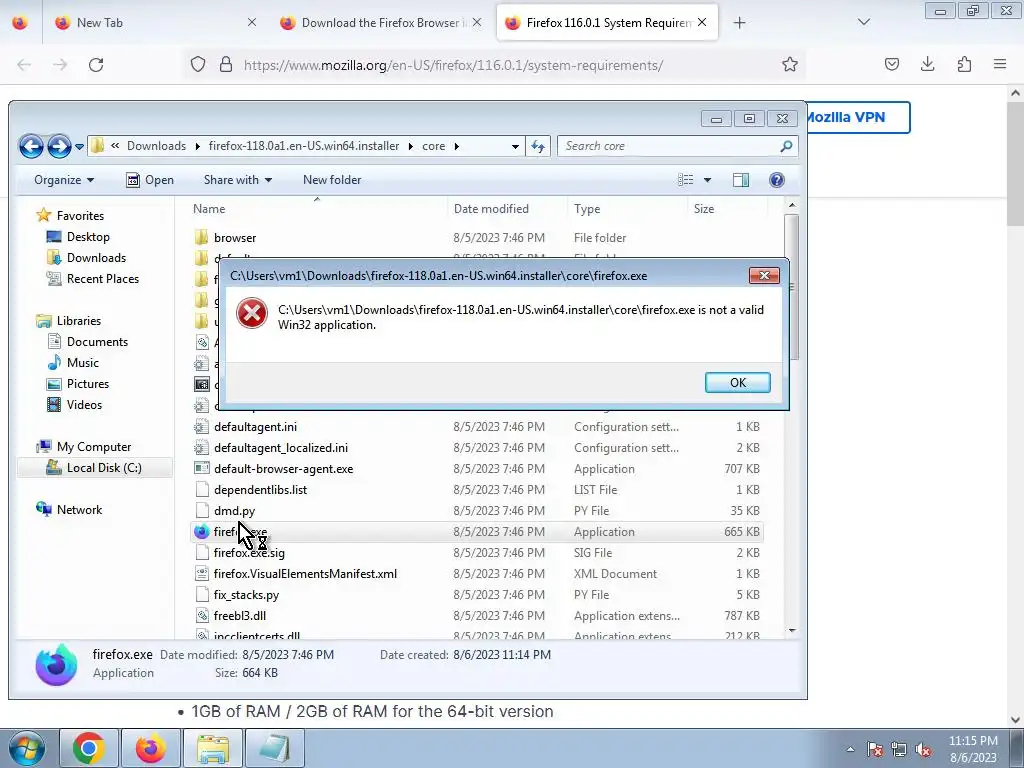Viewport: 1024px width, 768px height.
Task: Select the firefox.VisualElementsManifest.xml file
Action: pyautogui.click(x=305, y=574)
